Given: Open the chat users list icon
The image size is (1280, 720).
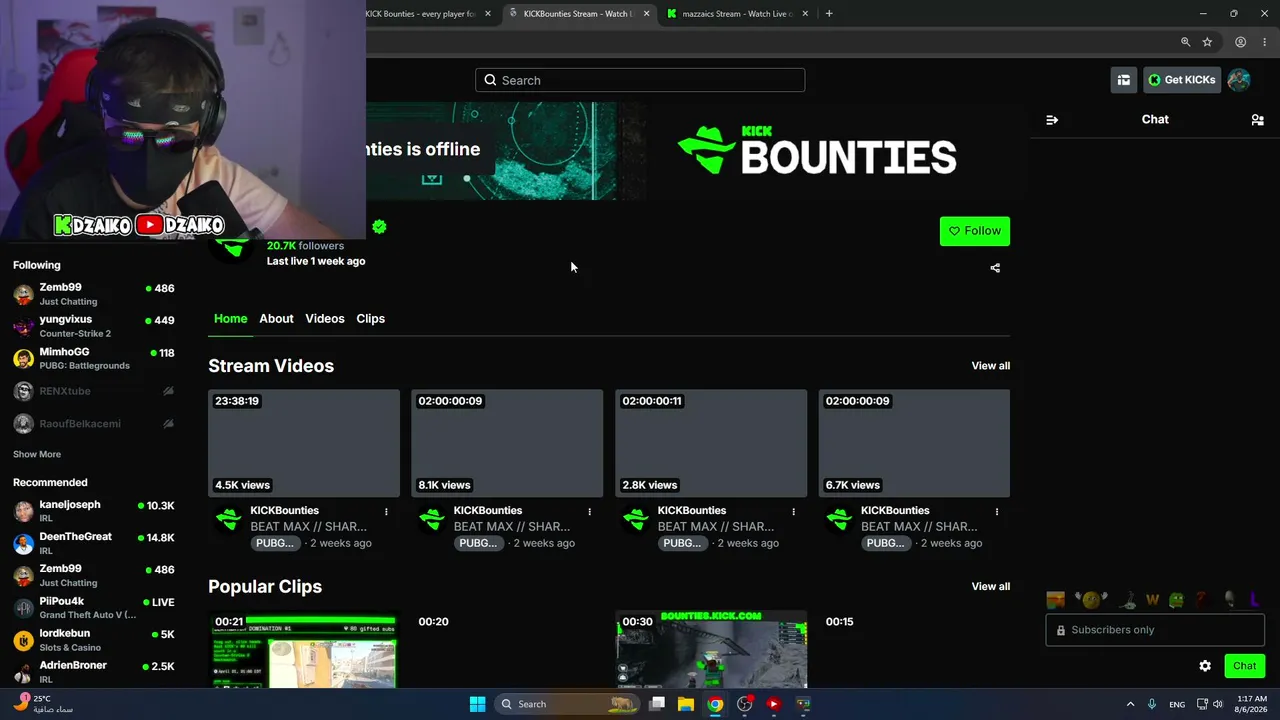Looking at the screenshot, I should pos(1257,120).
